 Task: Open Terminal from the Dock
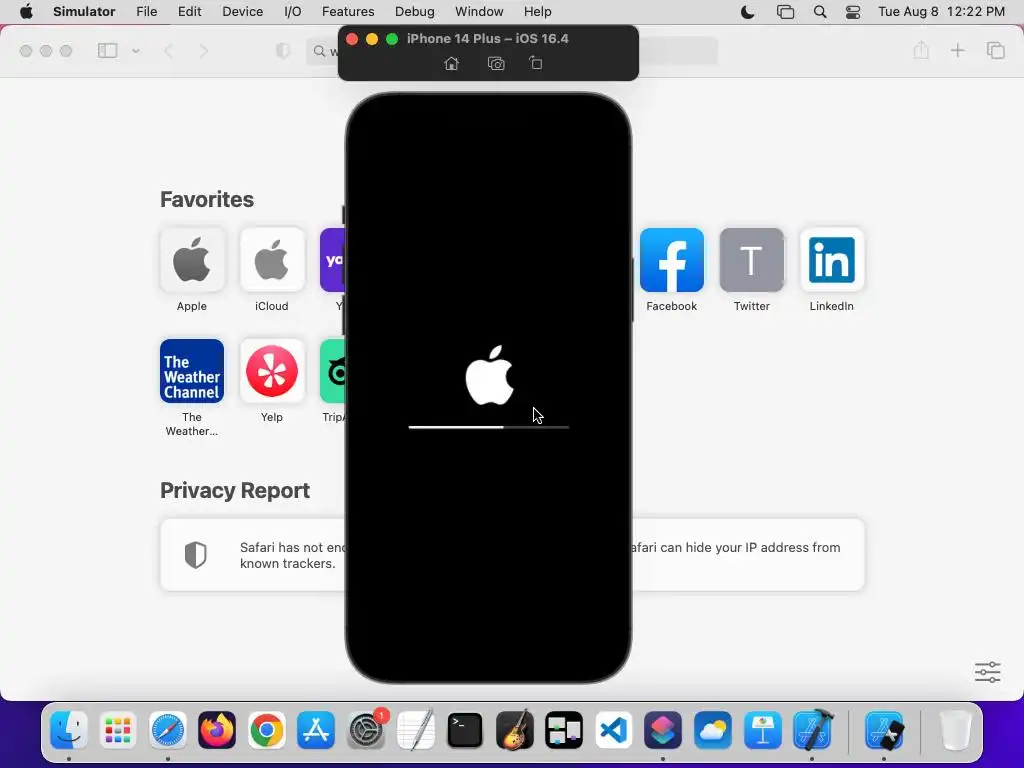(465, 729)
